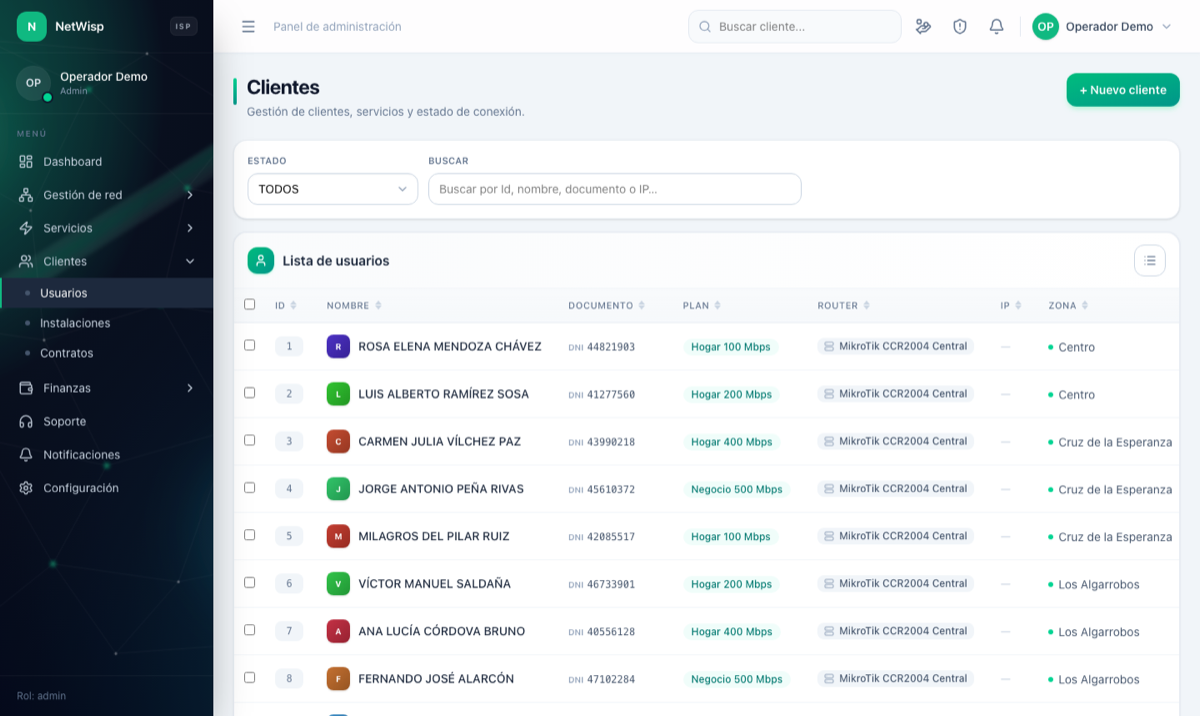The image size is (1200, 716).
Task: Click the name ANA LUCÍA CÓRDOVA BRUNO
Action: point(442,632)
